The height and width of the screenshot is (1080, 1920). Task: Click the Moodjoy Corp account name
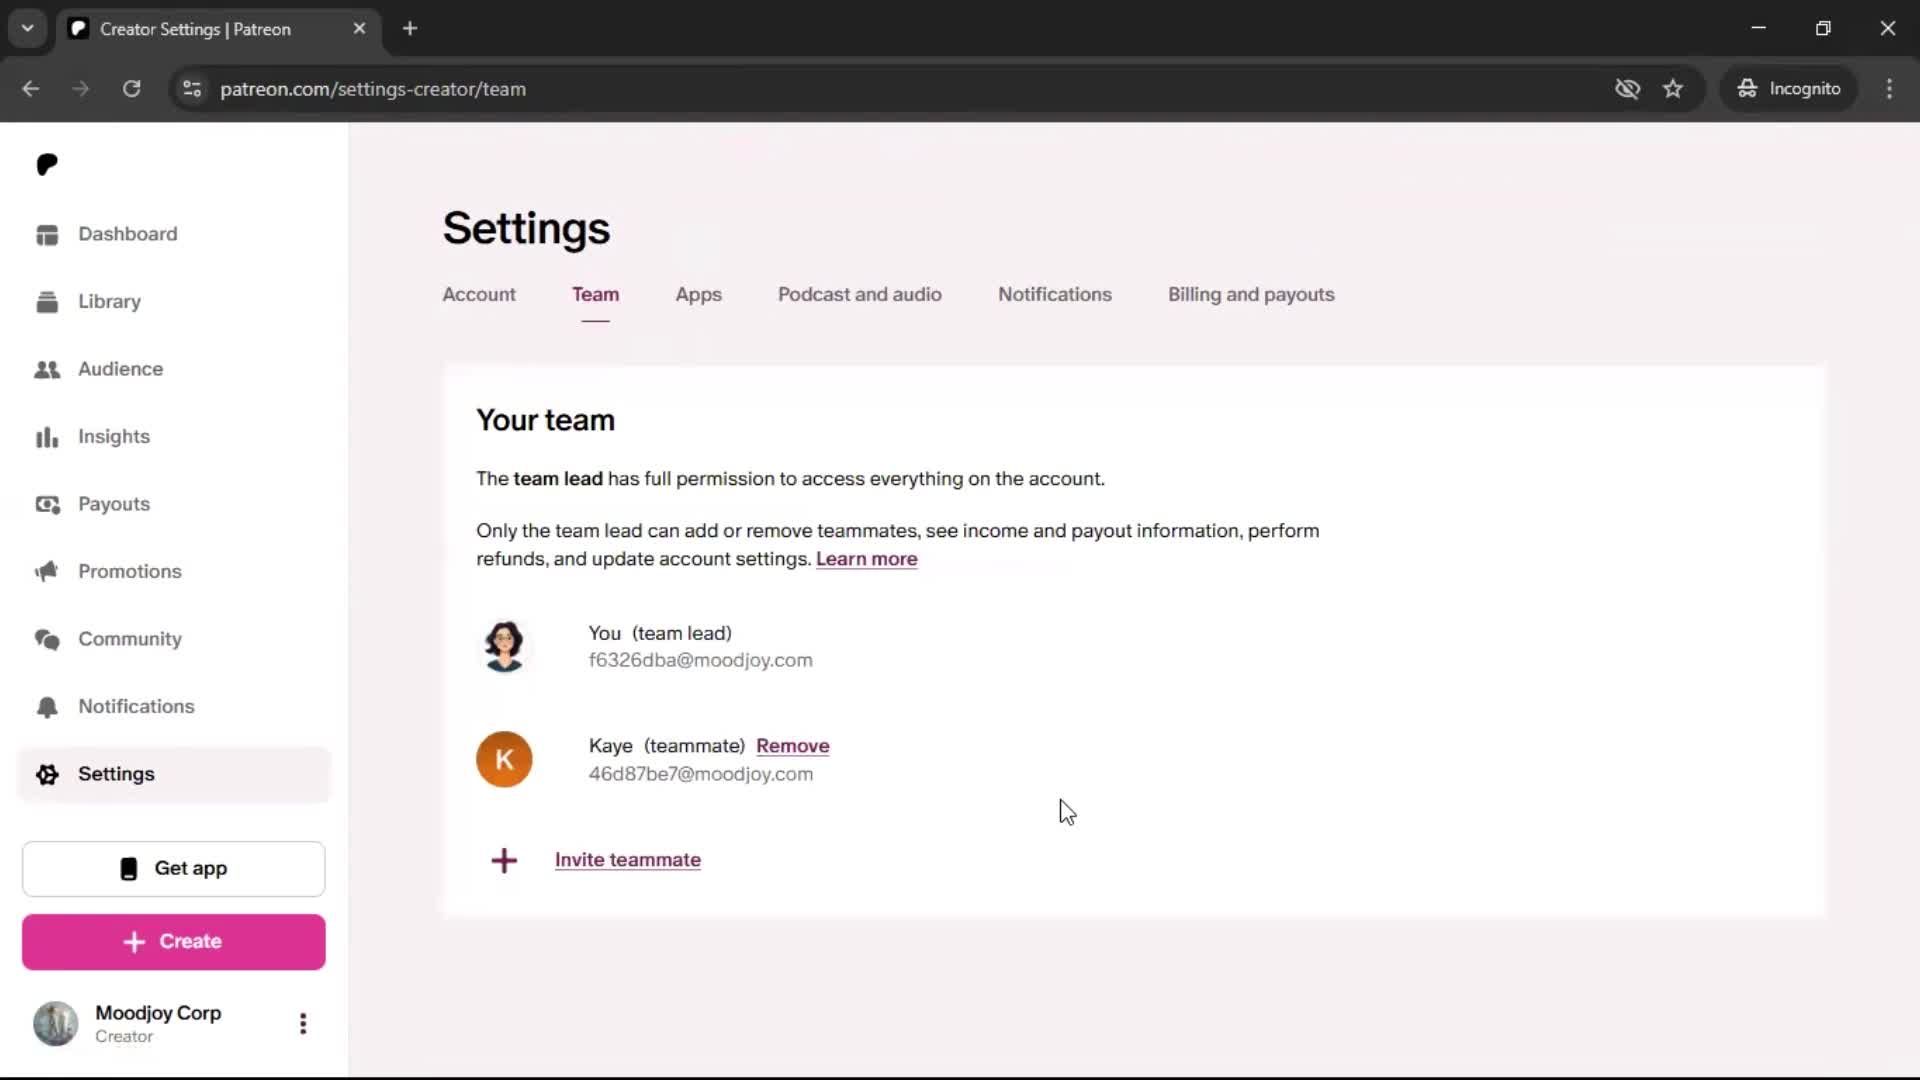(x=158, y=1013)
